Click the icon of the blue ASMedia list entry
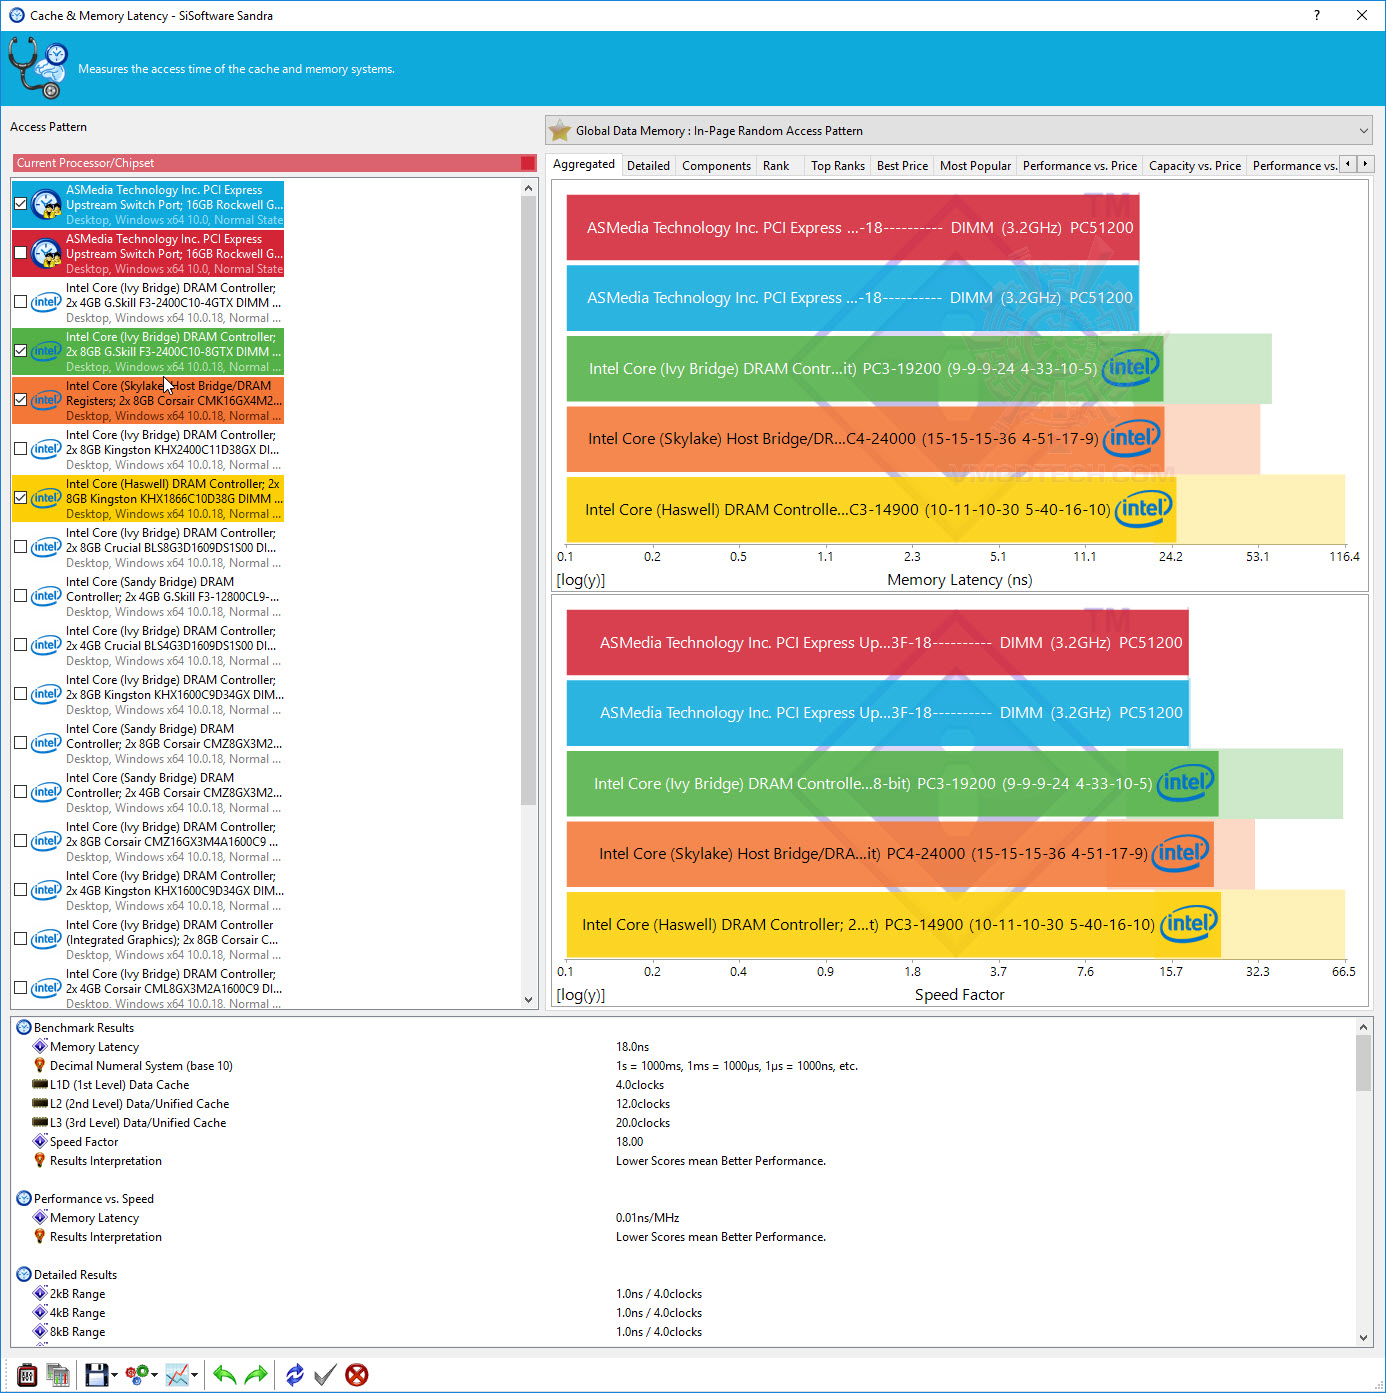1386x1393 pixels. 46,205
